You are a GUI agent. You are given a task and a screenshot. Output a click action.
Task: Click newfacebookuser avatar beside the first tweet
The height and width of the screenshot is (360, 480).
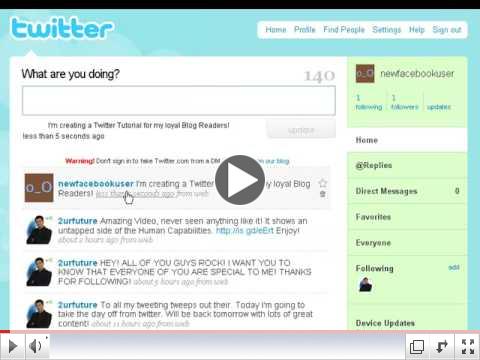(x=39, y=188)
